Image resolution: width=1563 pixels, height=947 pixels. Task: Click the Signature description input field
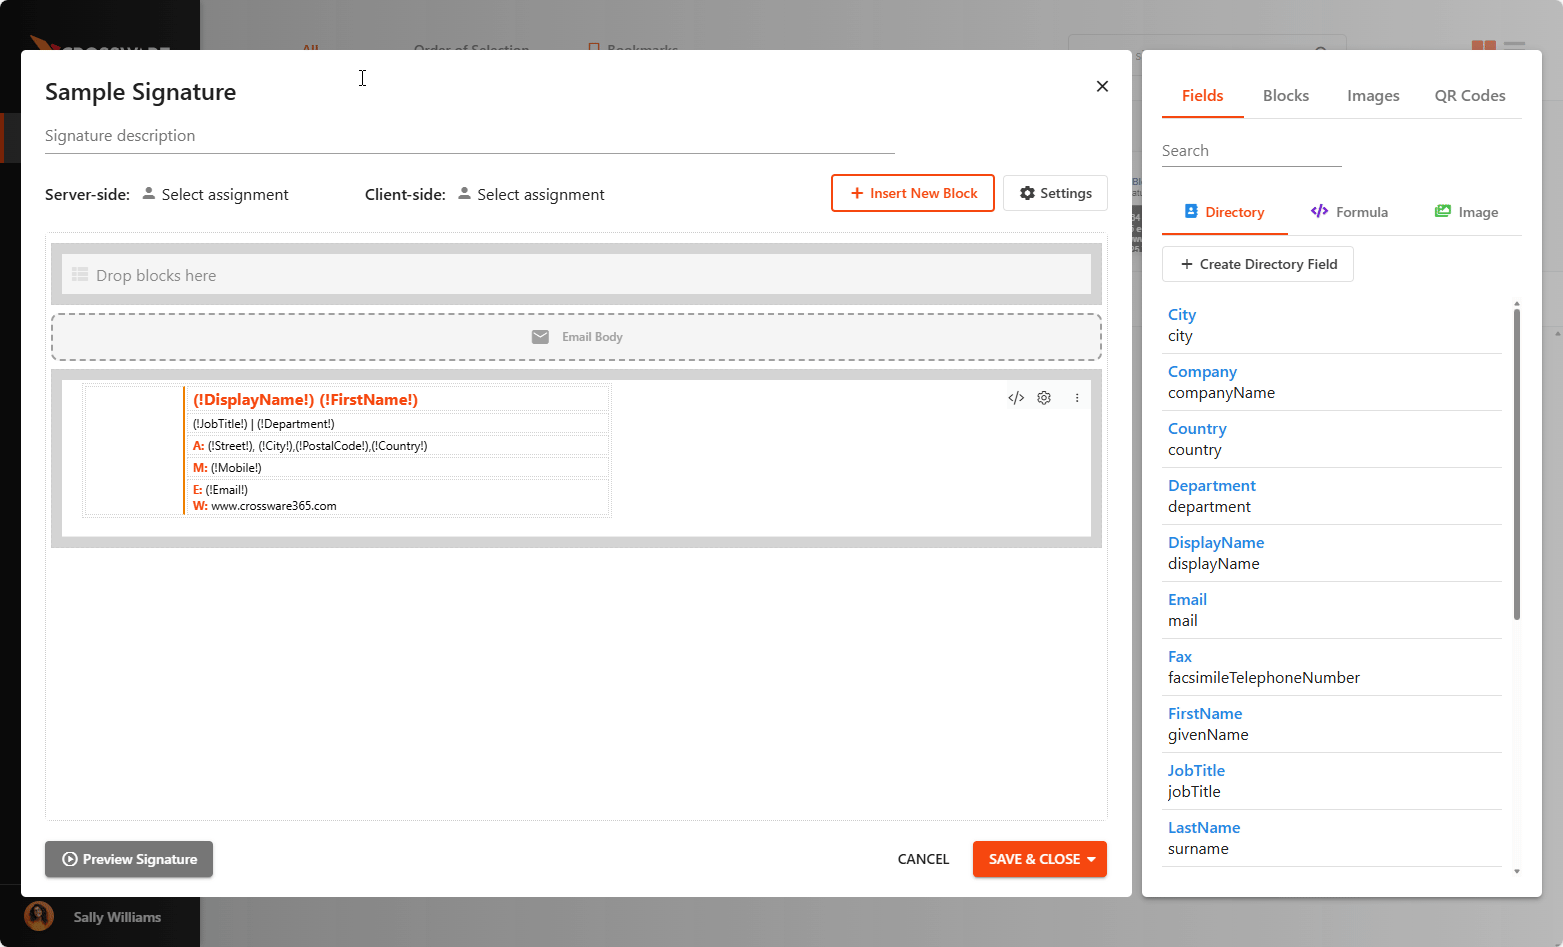pyautogui.click(x=469, y=136)
